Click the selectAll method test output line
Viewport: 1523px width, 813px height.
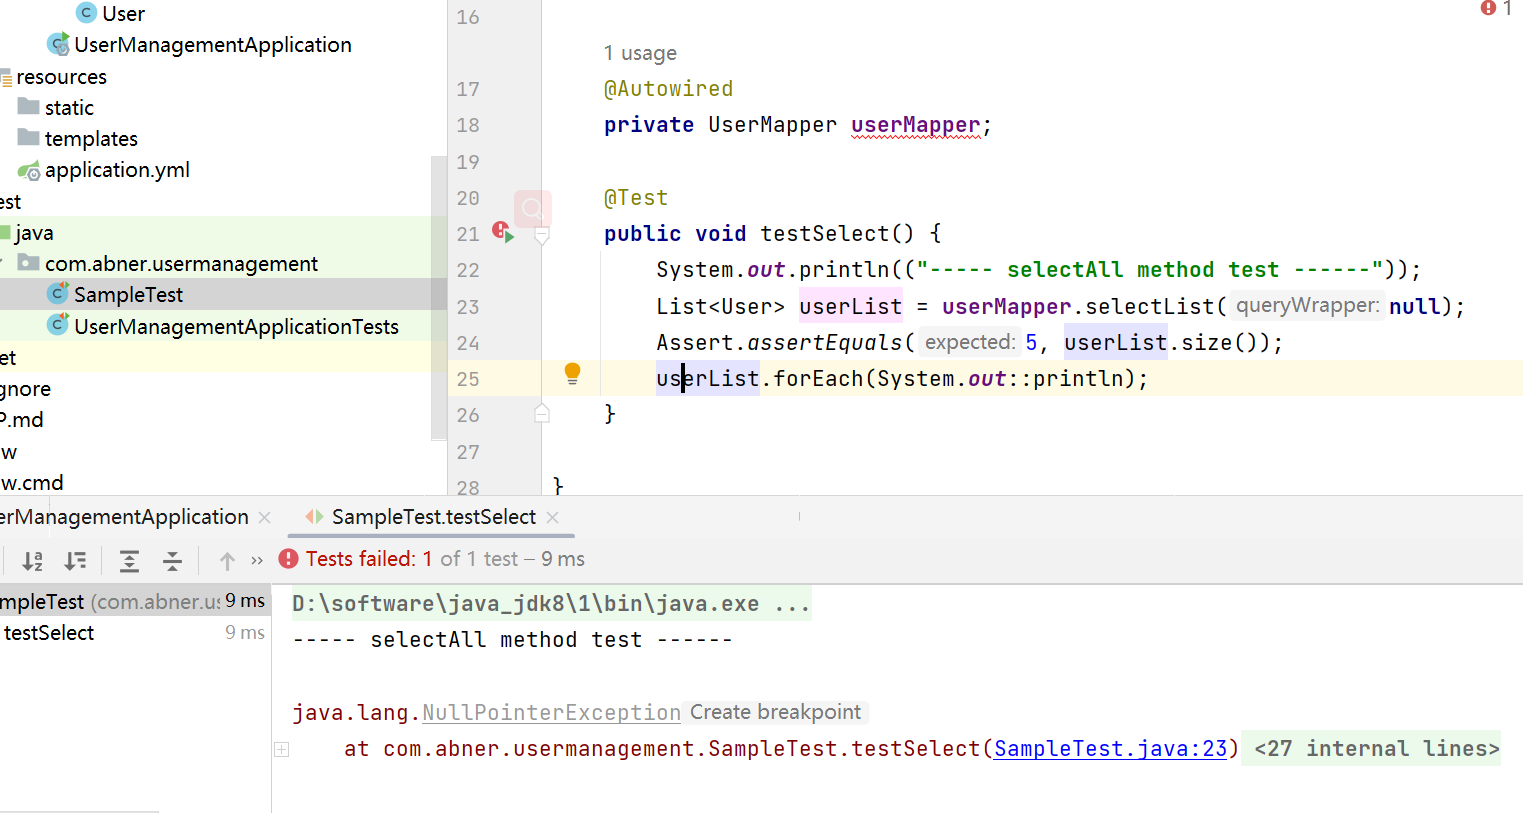(512, 640)
